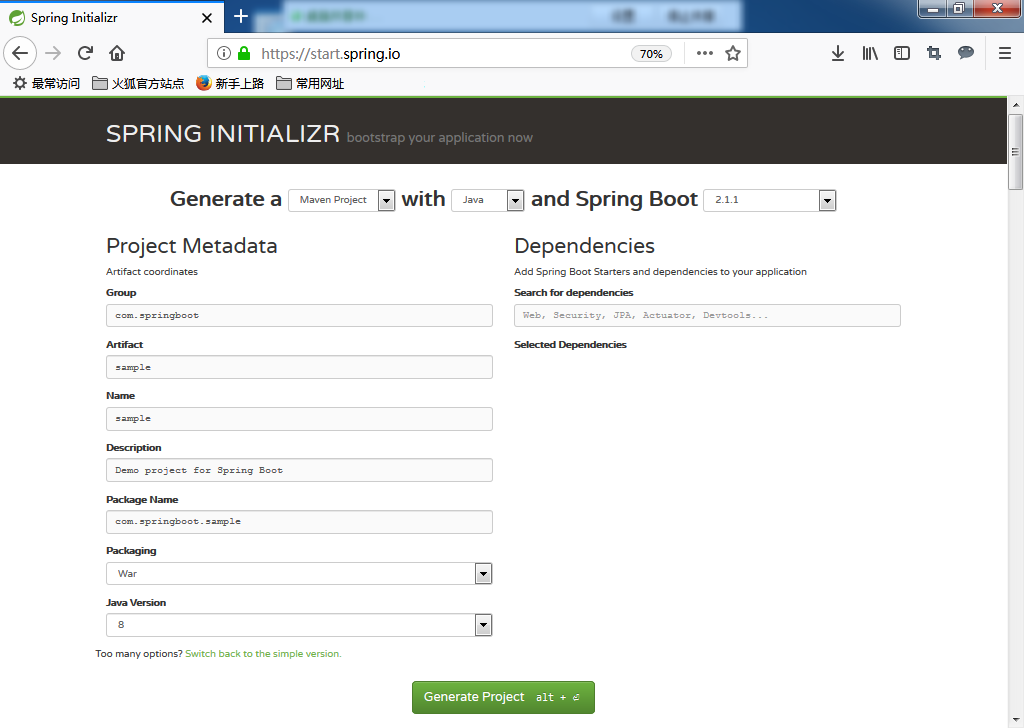The width and height of the screenshot is (1024, 728).
Task: Expand the Spring Boot 2.1.1 version dropdown
Action: coord(769,200)
